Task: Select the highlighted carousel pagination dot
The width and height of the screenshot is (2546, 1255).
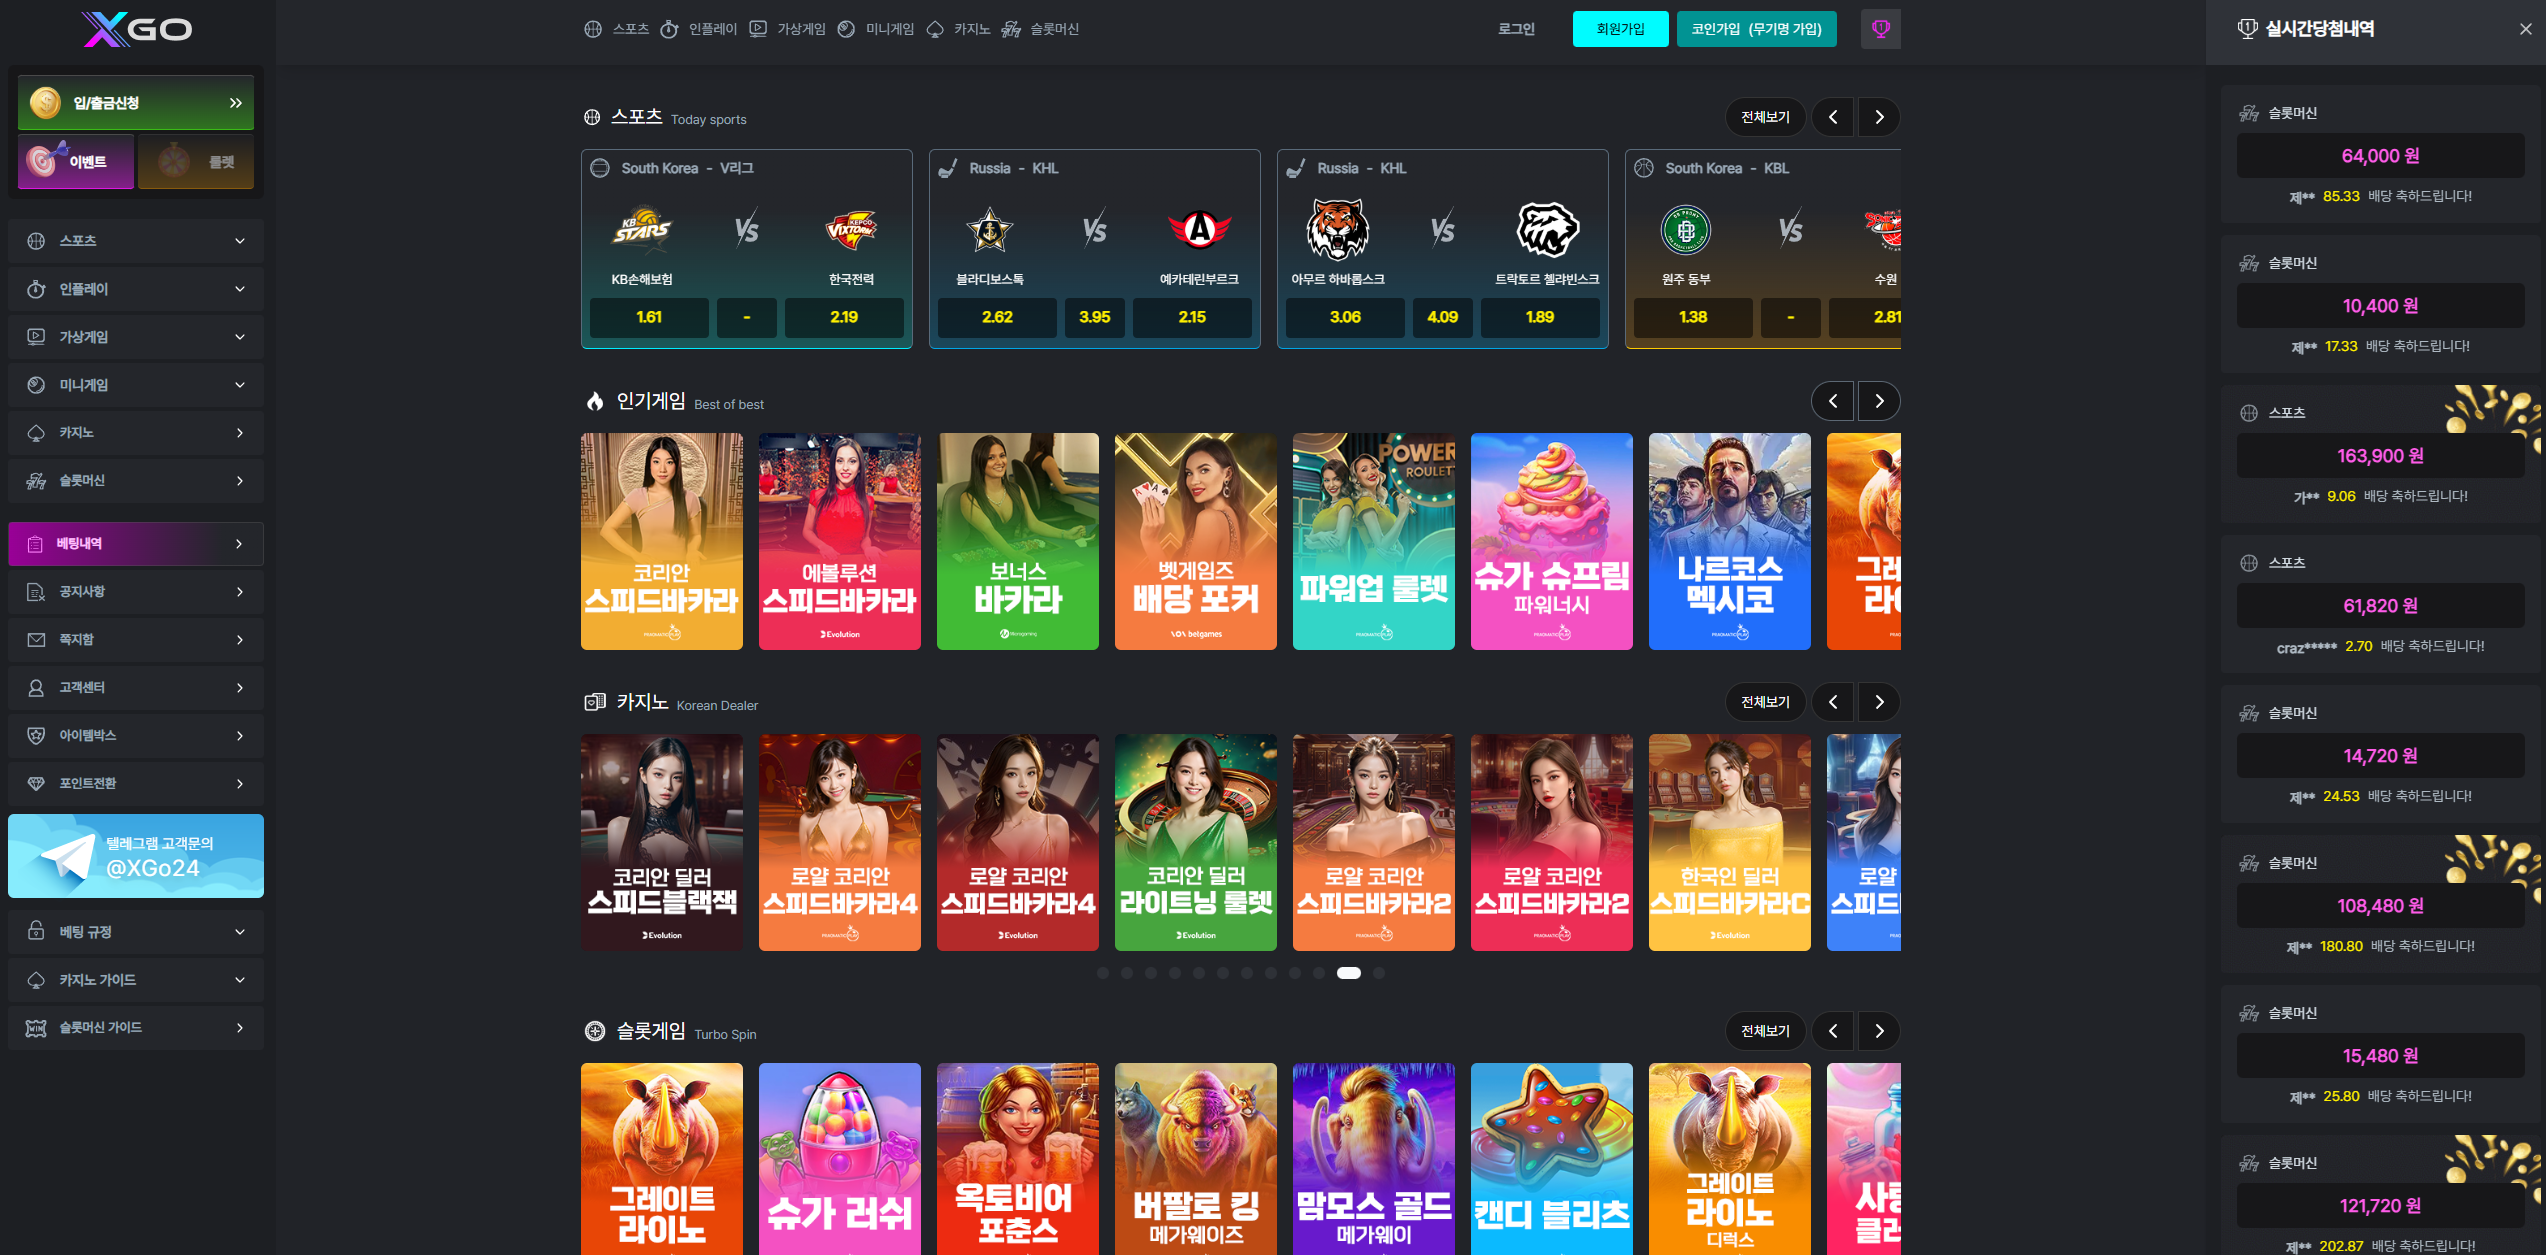Action: point(1348,973)
